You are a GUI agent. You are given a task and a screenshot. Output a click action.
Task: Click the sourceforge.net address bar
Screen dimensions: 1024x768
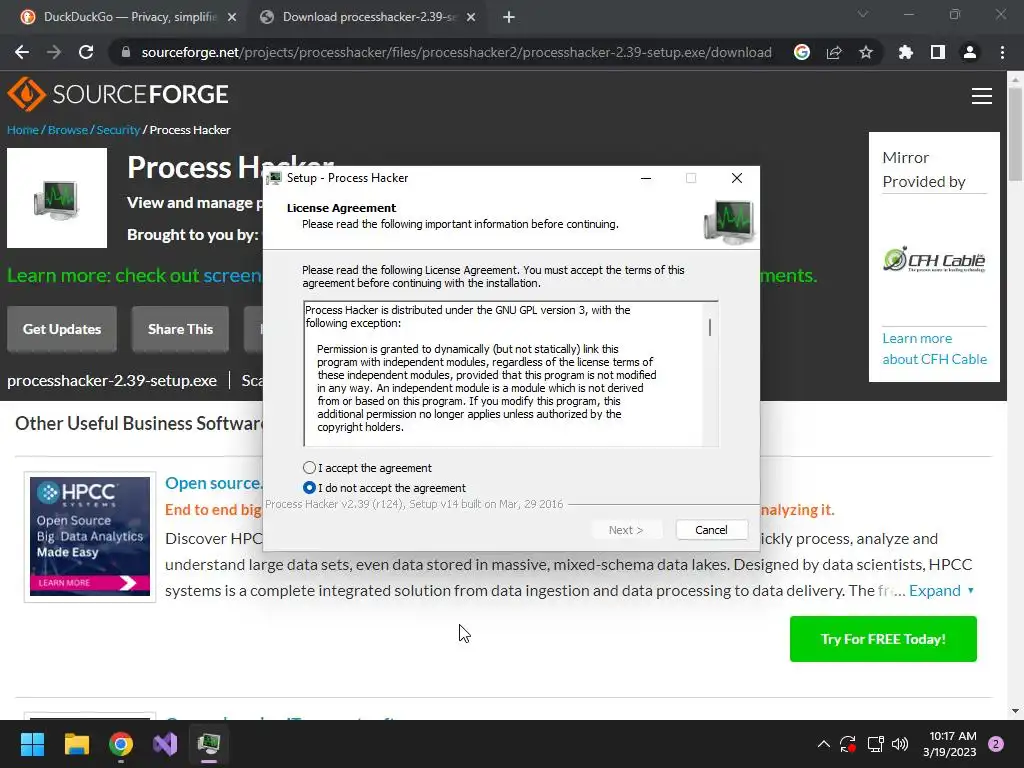tap(456, 52)
